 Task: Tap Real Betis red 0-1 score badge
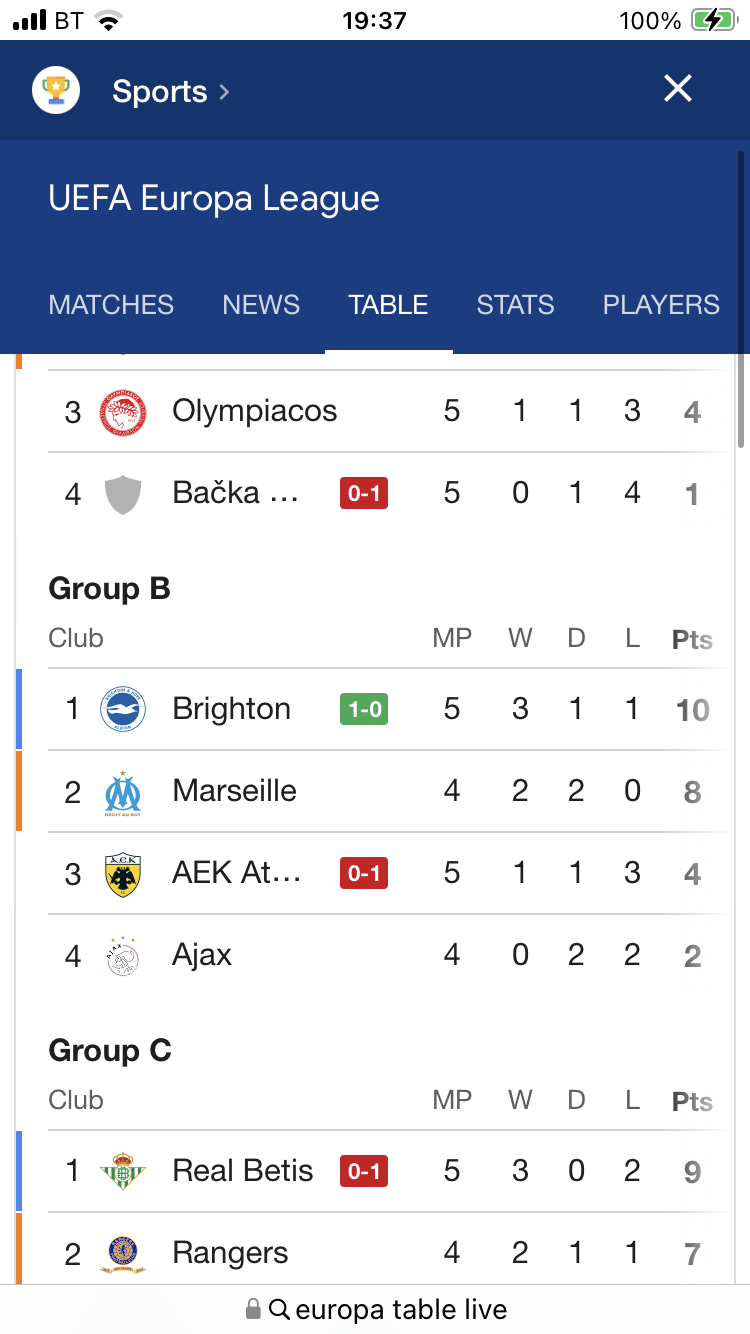pyautogui.click(x=364, y=1172)
